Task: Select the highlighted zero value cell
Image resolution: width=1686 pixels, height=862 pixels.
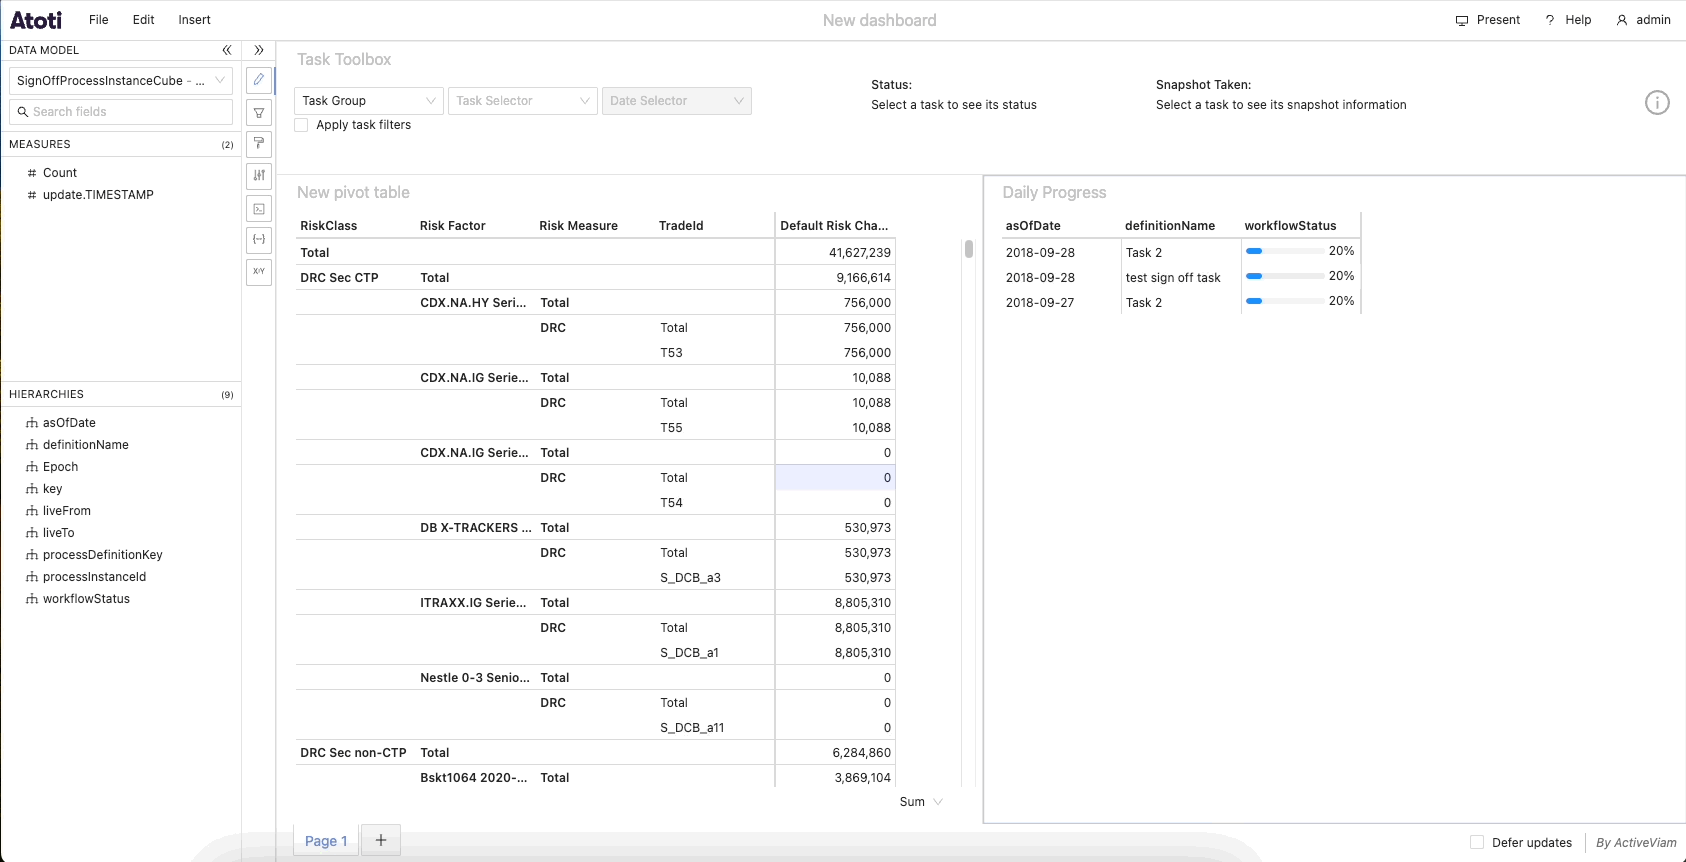Action: tap(834, 478)
